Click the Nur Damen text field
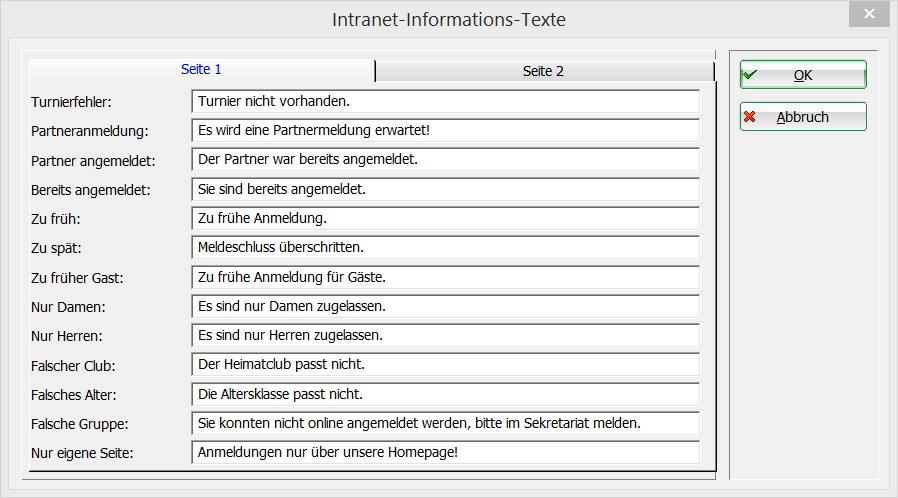The height and width of the screenshot is (498, 898). point(445,306)
